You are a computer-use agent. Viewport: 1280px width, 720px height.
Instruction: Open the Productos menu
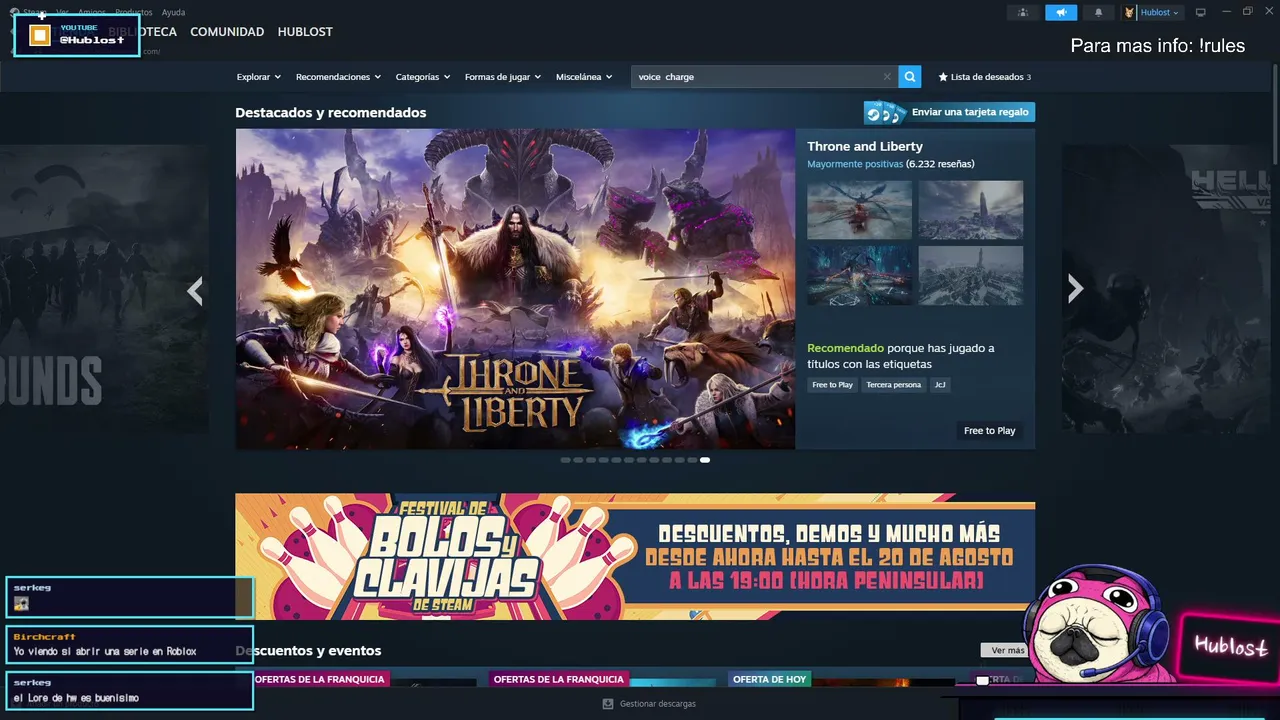click(134, 13)
